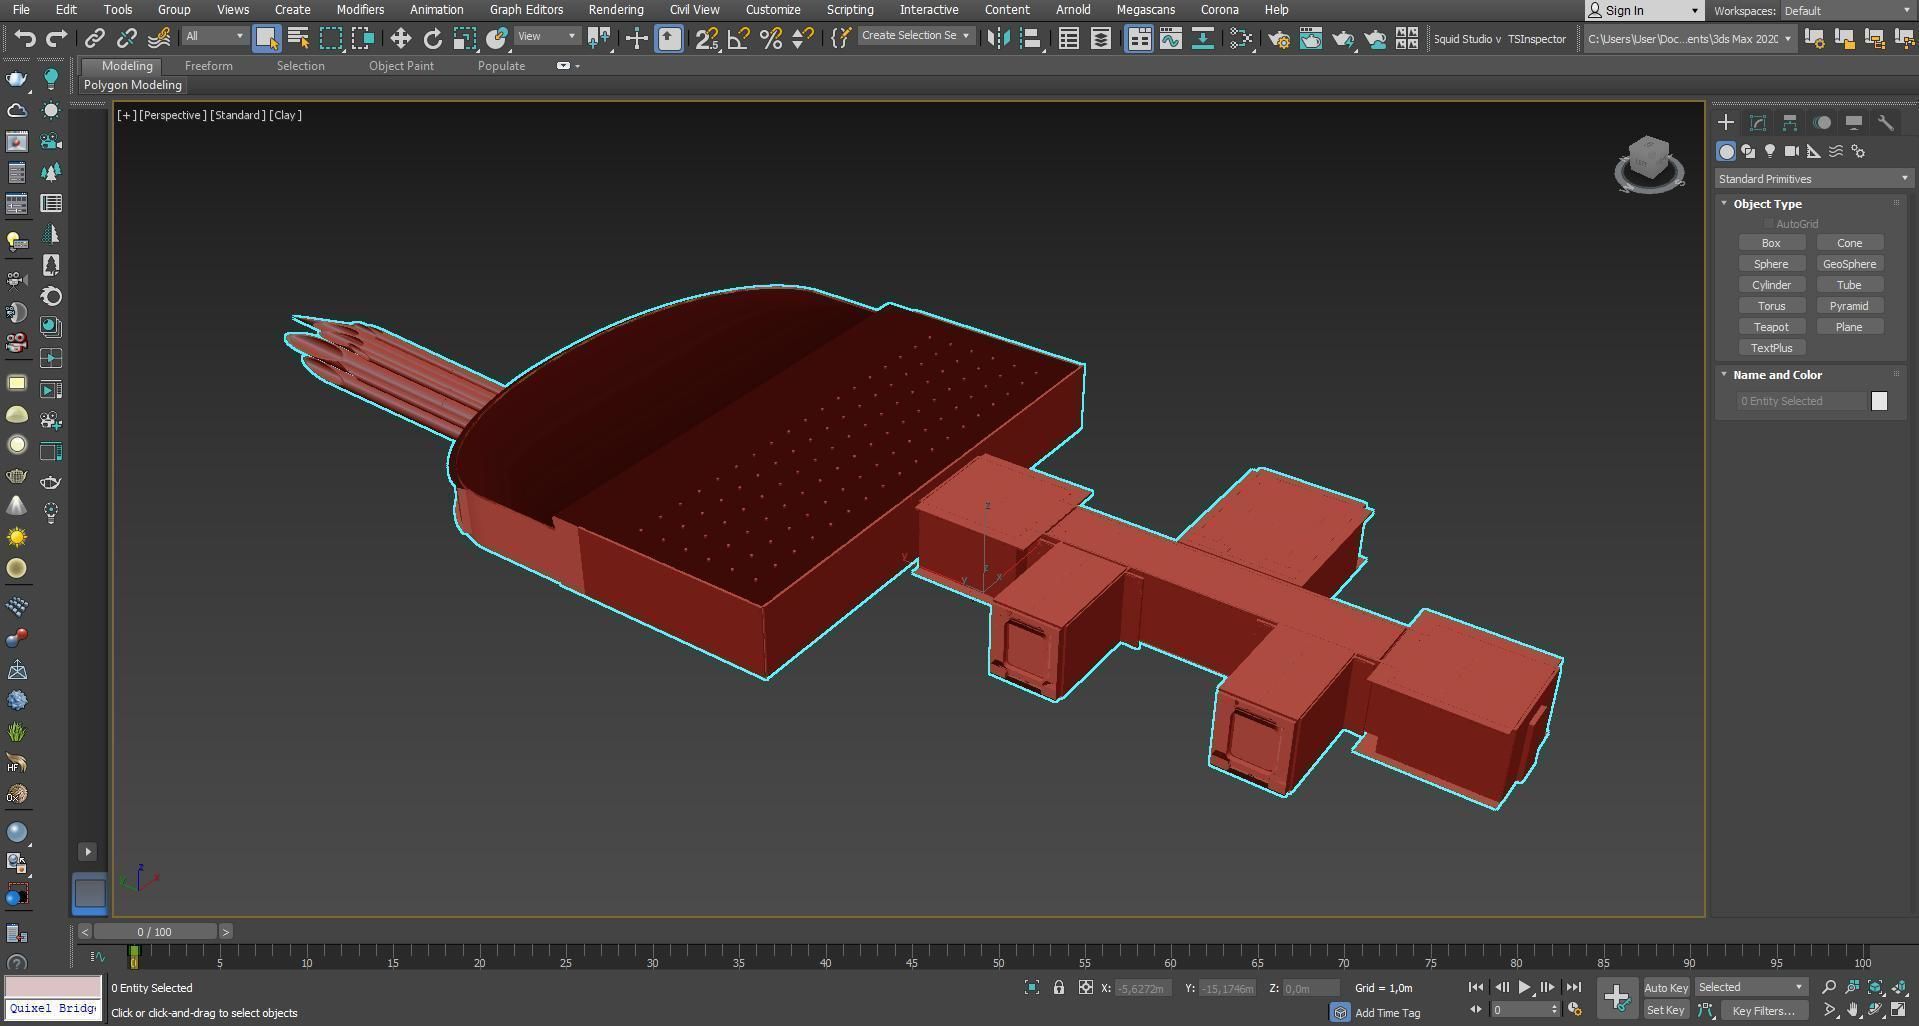
Task: Open Time Configuration icon
Action: 1574,1010
